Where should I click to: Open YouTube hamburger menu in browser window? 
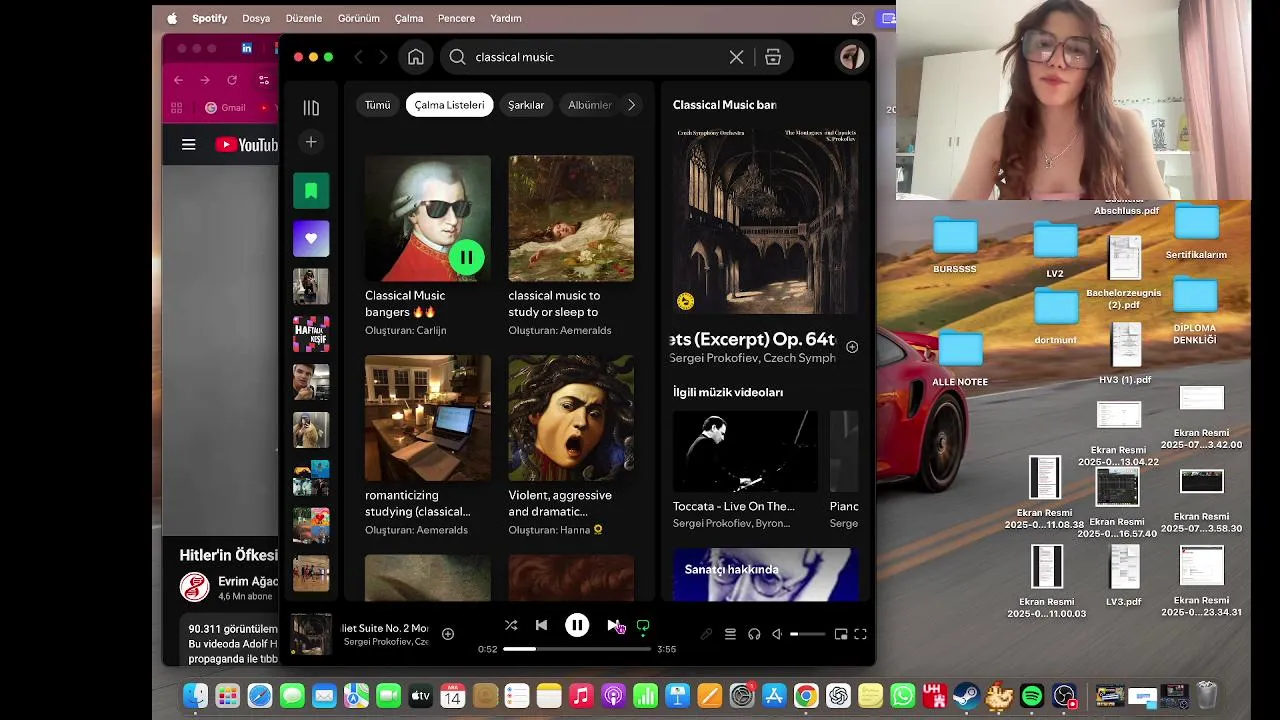pos(188,145)
